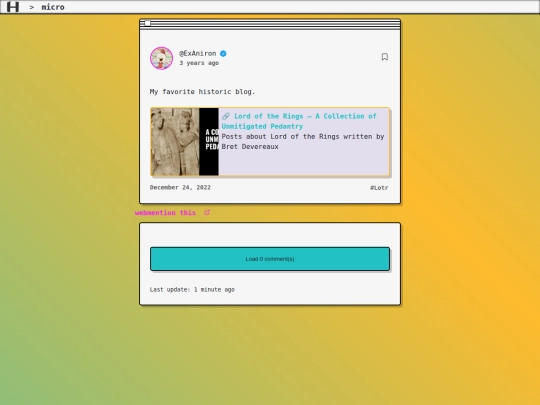
Task: Open the H site logo home link
Action: (13, 7)
